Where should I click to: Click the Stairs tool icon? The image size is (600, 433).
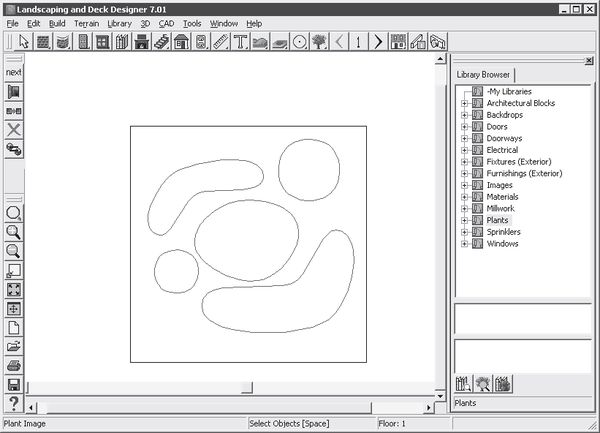(161, 42)
